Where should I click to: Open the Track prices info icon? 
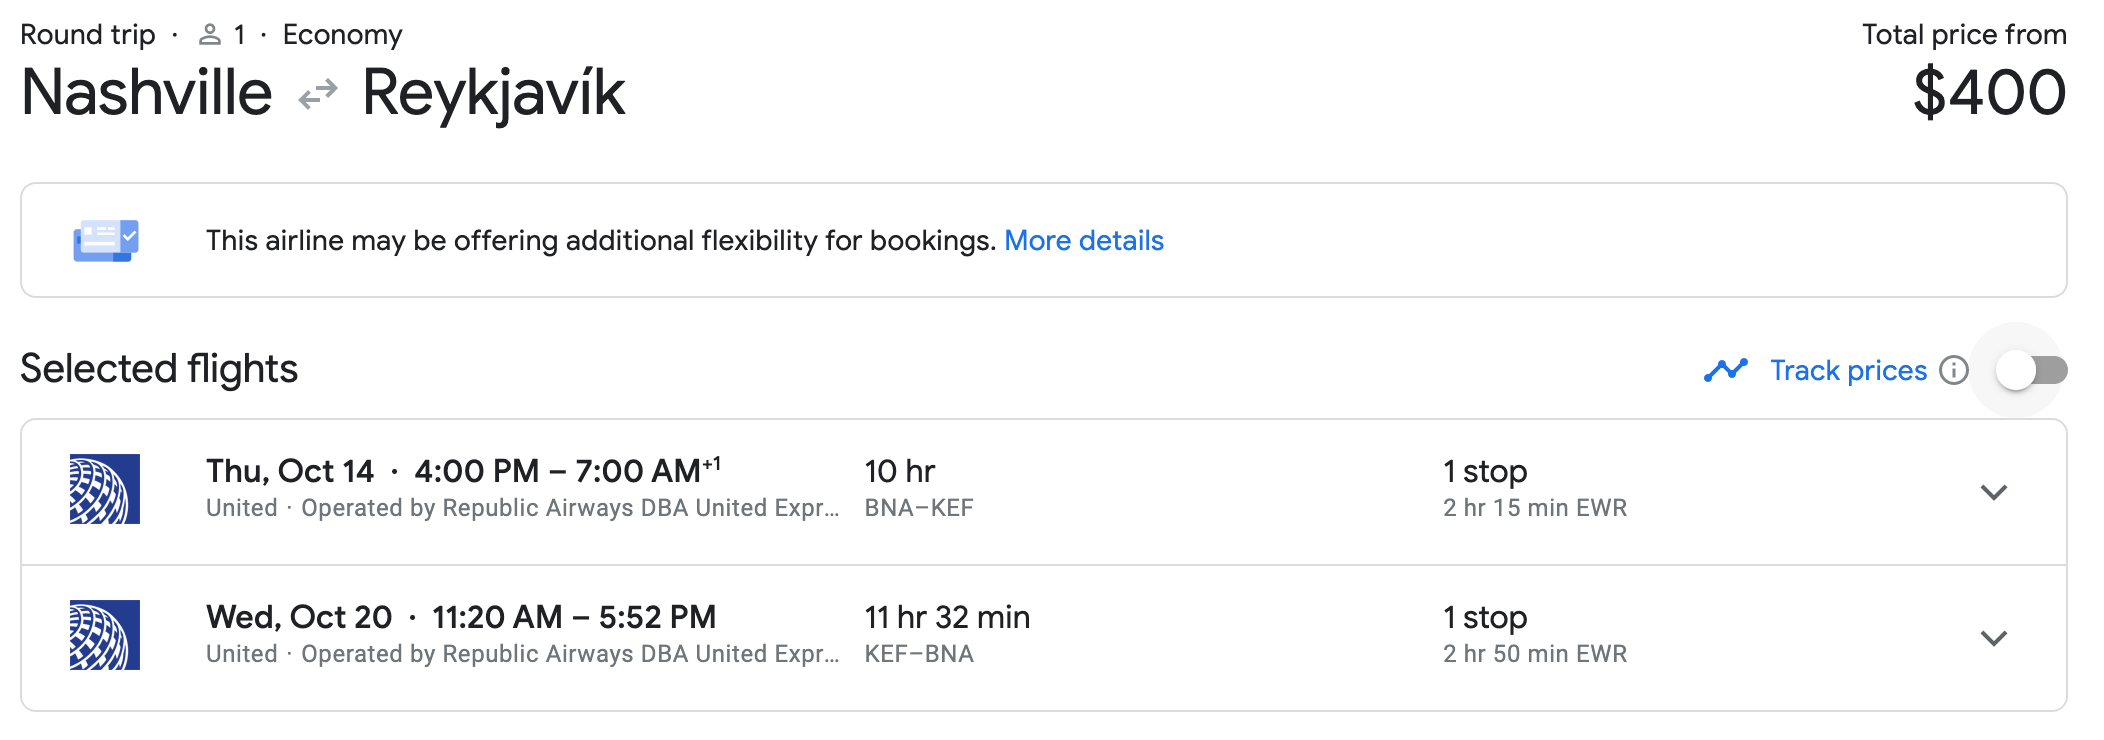(1953, 370)
